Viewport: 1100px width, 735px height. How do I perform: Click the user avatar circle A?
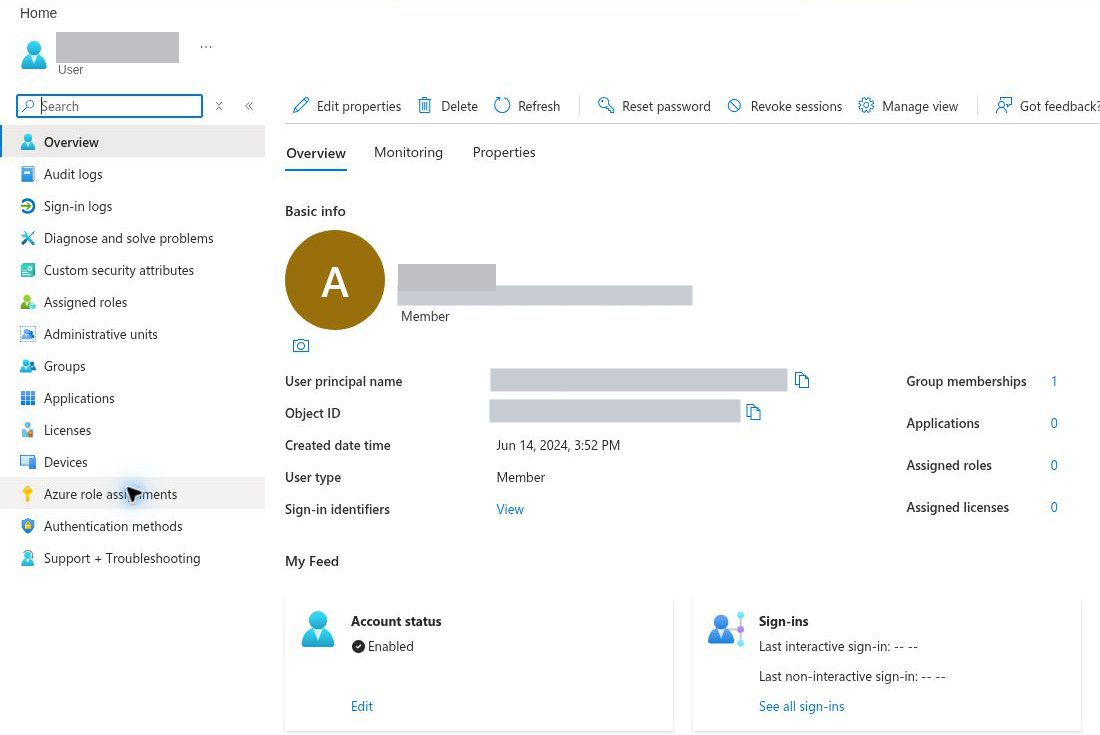point(335,280)
